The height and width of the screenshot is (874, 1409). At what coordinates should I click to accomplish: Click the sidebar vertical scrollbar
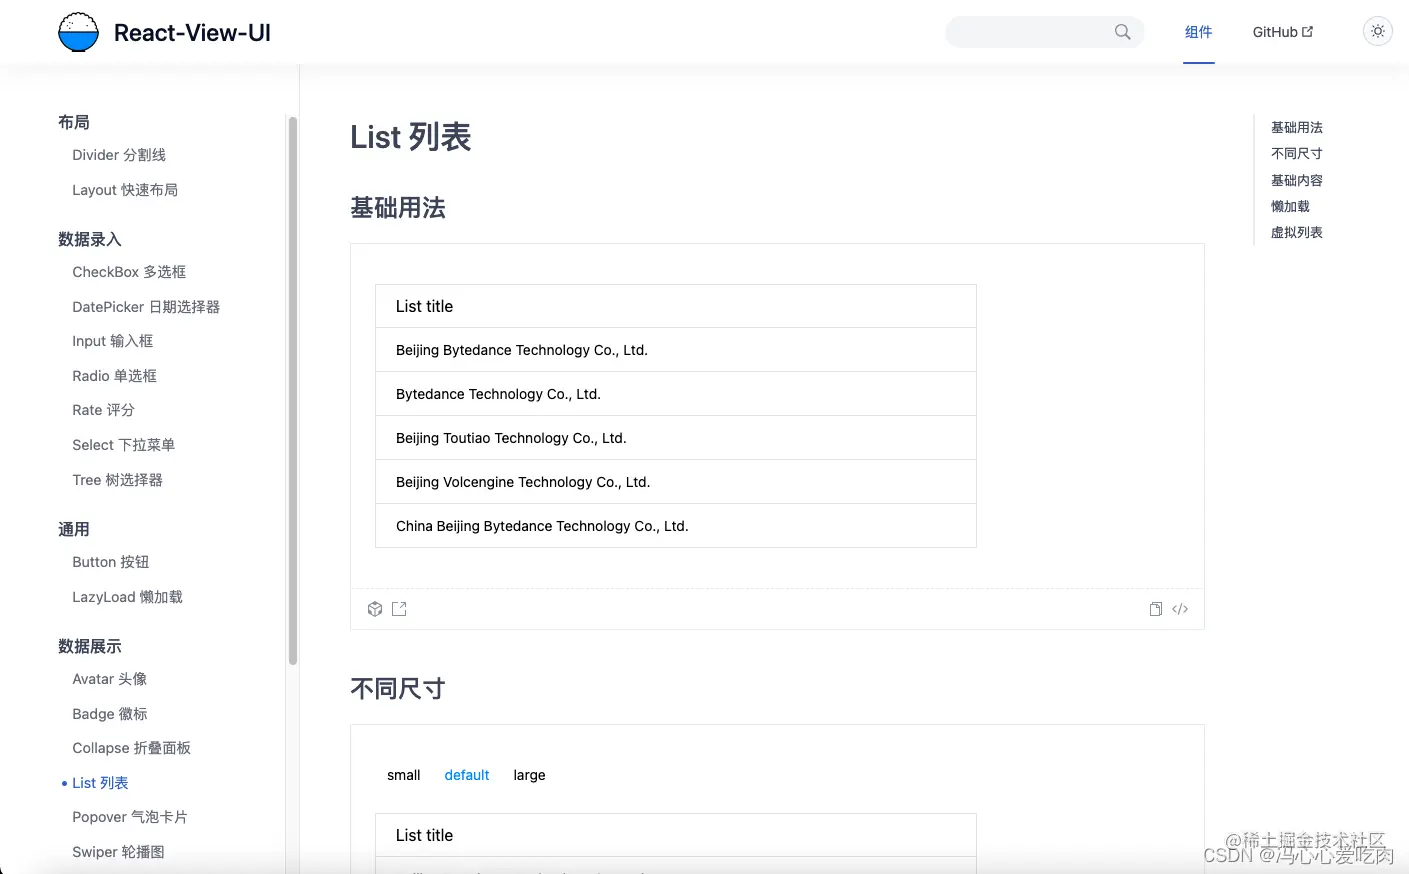293,390
